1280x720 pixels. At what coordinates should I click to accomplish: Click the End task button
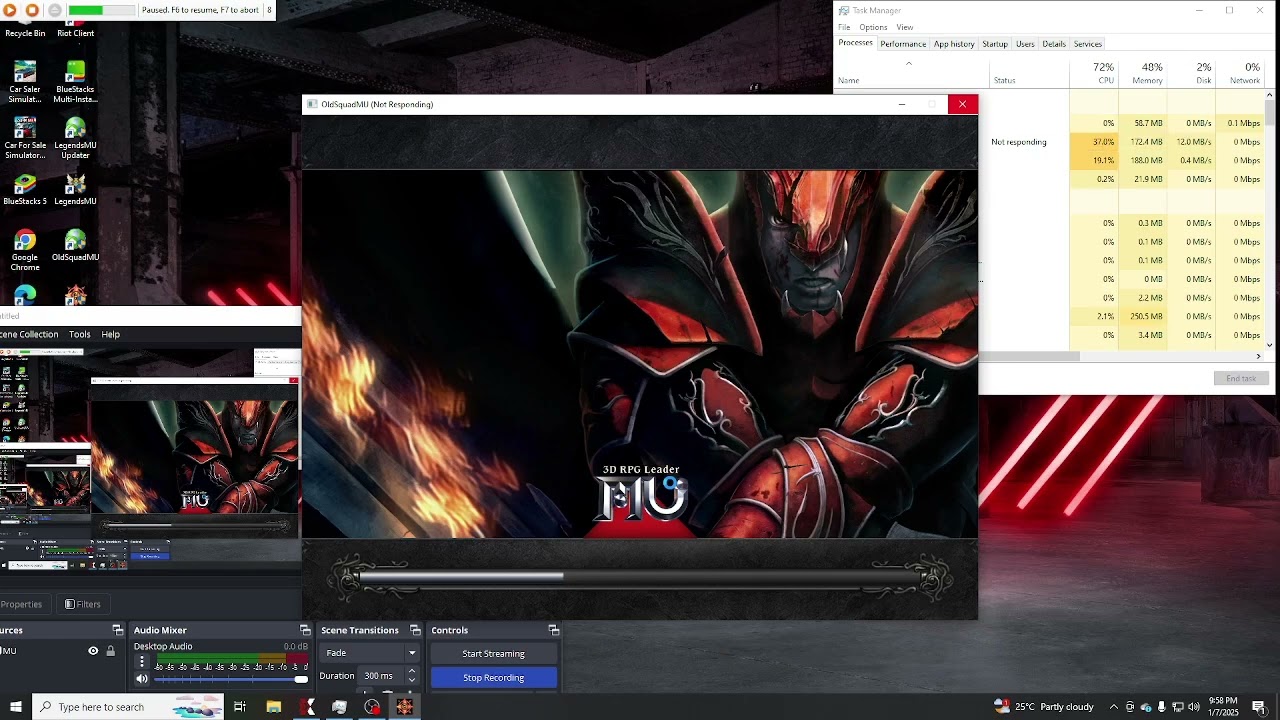pos(1241,378)
